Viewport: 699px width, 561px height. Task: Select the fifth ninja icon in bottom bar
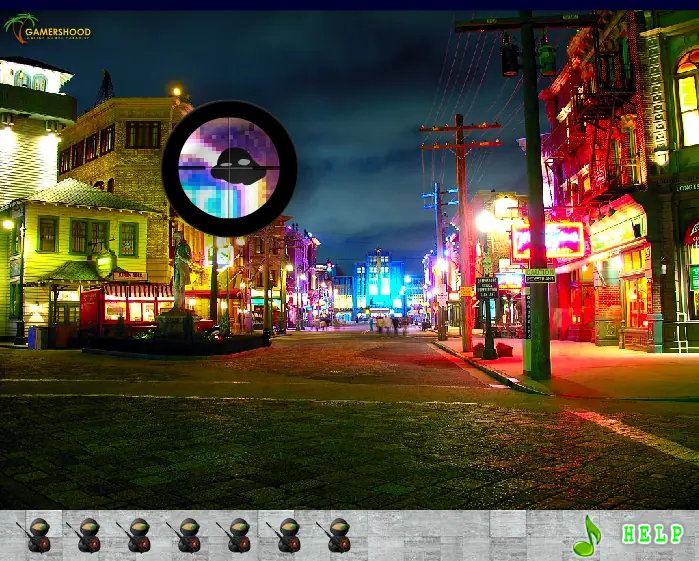235,535
